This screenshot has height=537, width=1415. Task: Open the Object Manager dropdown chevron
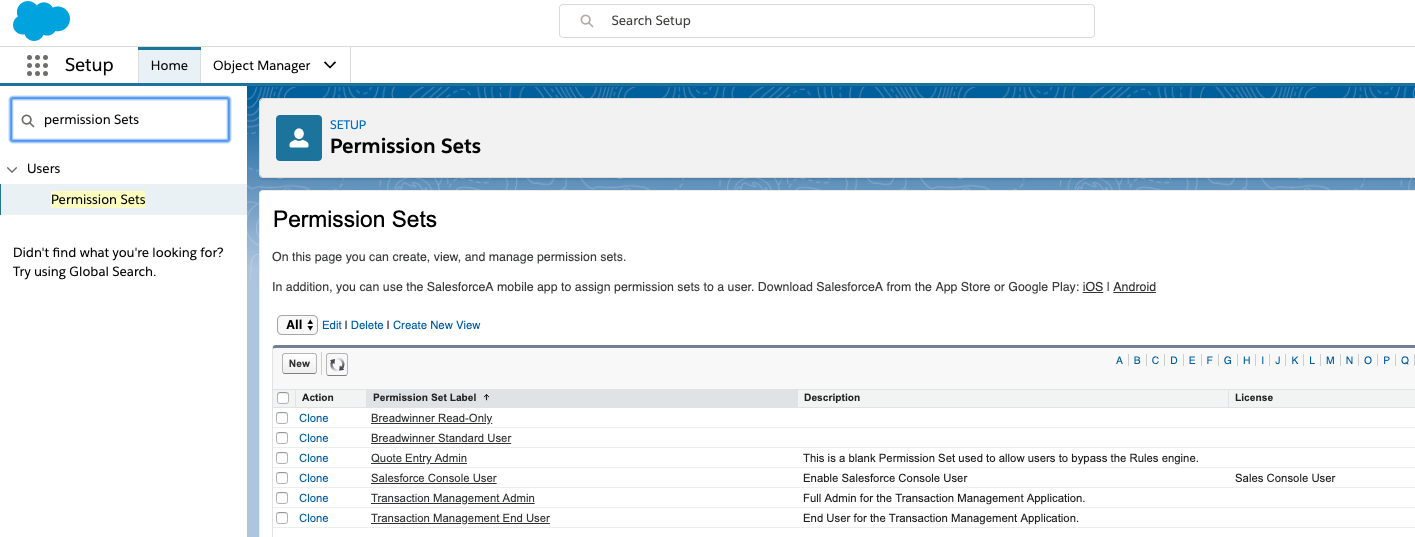(330, 65)
